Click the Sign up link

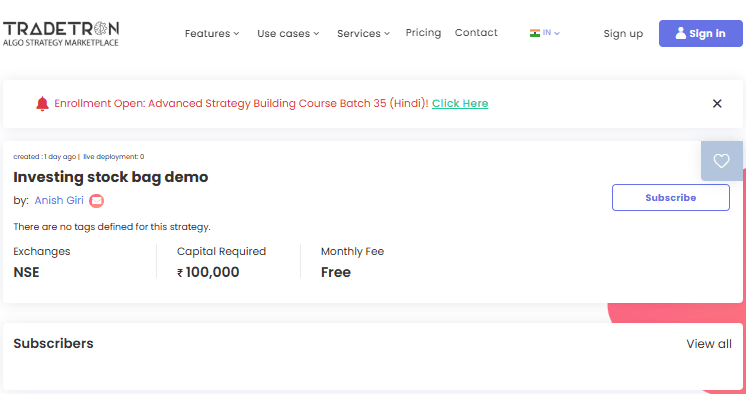click(x=623, y=34)
